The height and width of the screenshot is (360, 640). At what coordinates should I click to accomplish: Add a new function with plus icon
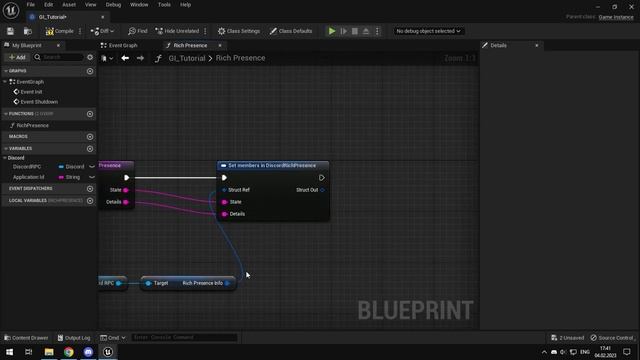[90, 114]
